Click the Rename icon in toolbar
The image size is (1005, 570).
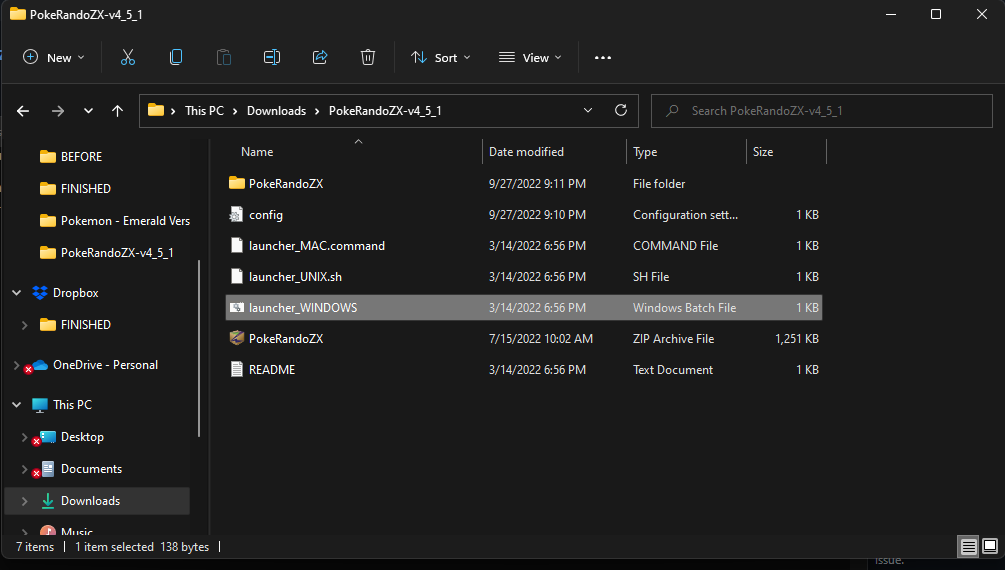[x=272, y=58]
